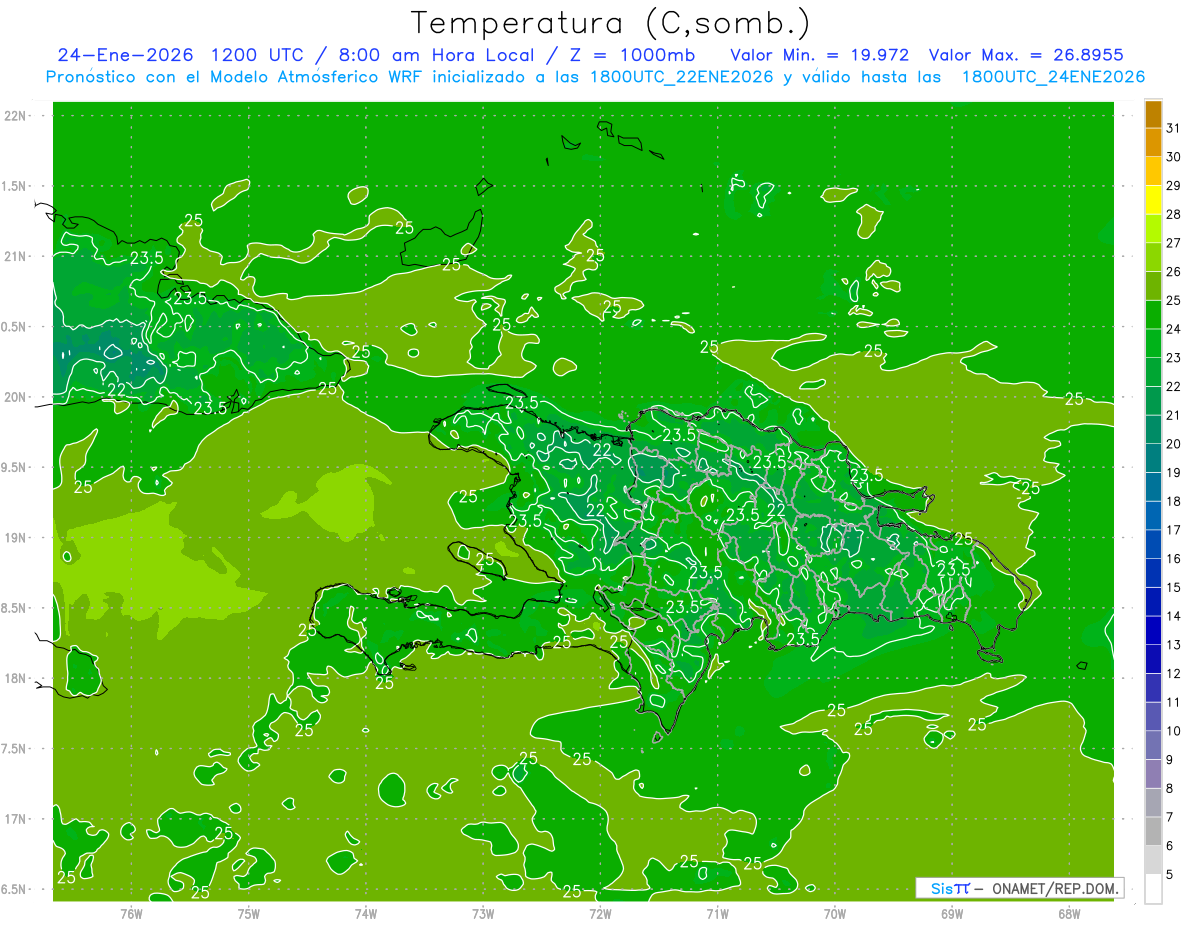Viewport: 1200px width, 927px height.
Task: Click the "17" label on the color scale
Action: (x=1174, y=530)
